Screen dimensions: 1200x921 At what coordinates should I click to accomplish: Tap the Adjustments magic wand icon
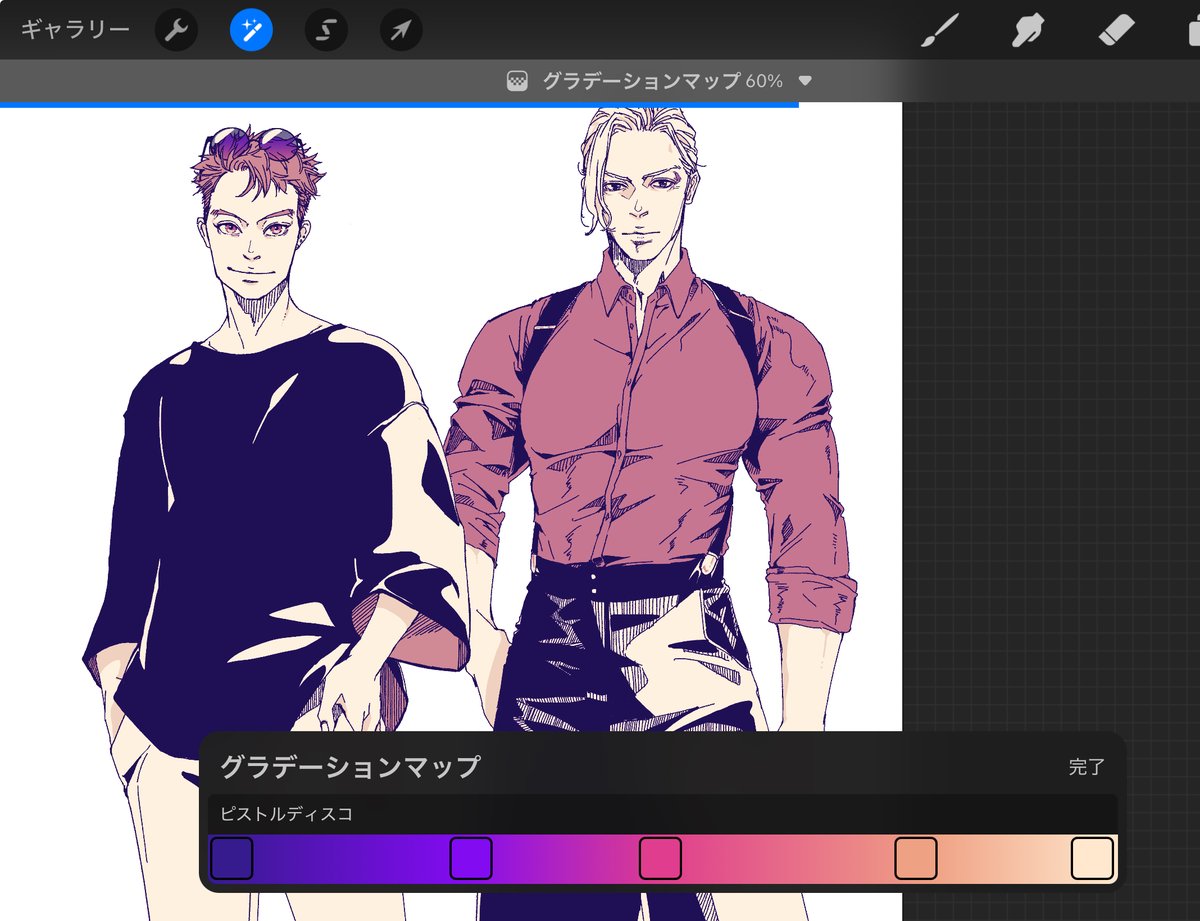pyautogui.click(x=251, y=30)
